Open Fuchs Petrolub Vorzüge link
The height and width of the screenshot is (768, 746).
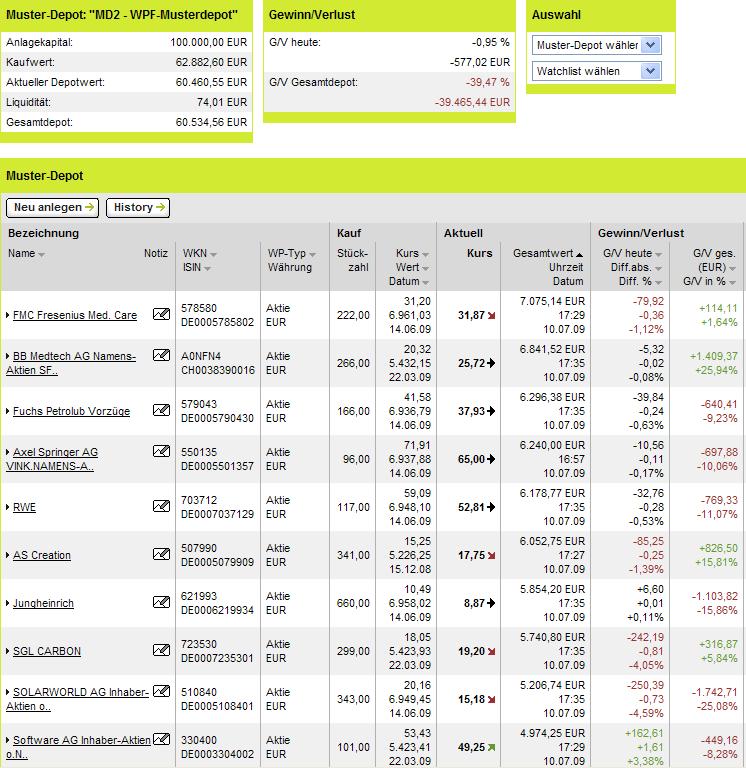tap(71, 411)
